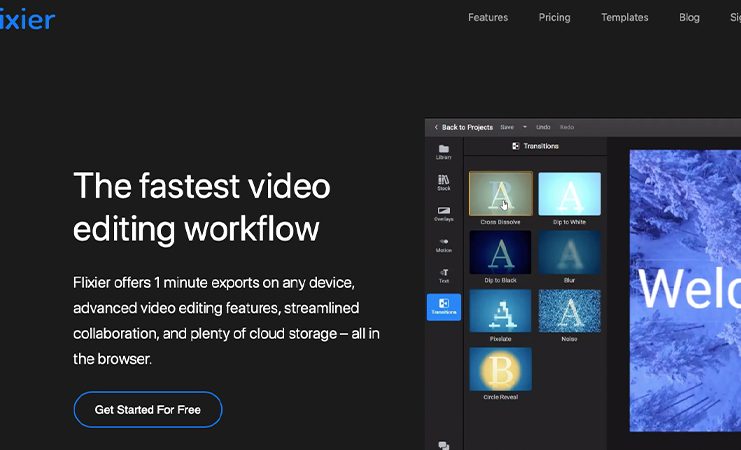Go Back to Projects

[x=467, y=127]
